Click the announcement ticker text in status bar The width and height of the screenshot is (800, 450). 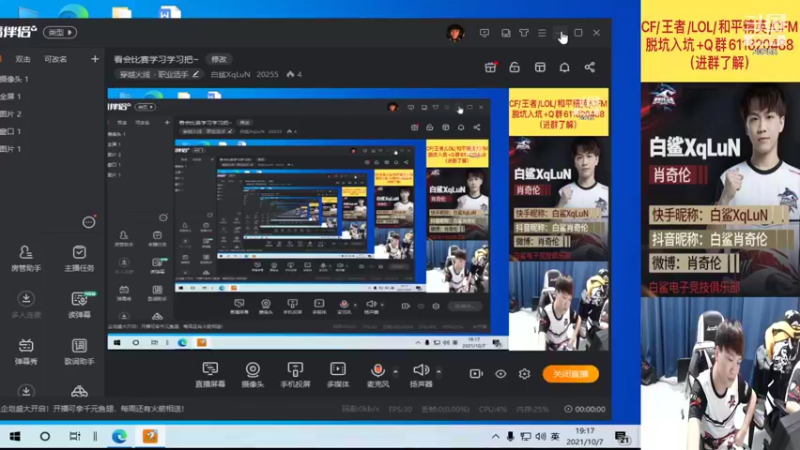[x=92, y=409]
